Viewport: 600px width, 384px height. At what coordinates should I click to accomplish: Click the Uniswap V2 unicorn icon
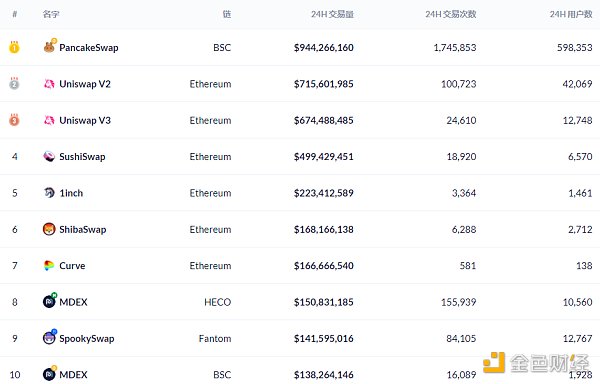(x=49, y=84)
